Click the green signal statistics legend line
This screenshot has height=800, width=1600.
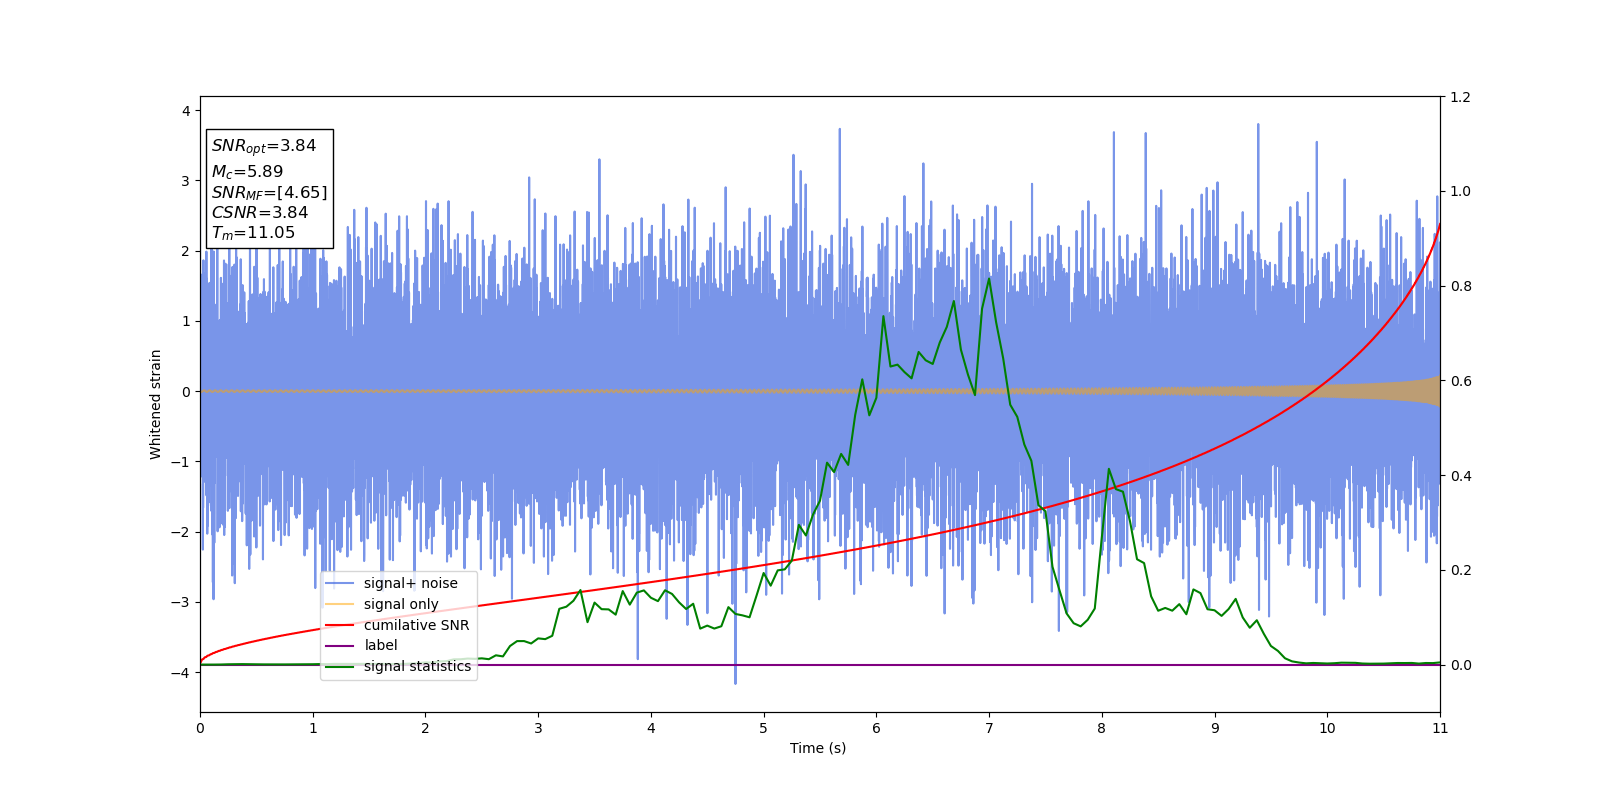[340, 666]
